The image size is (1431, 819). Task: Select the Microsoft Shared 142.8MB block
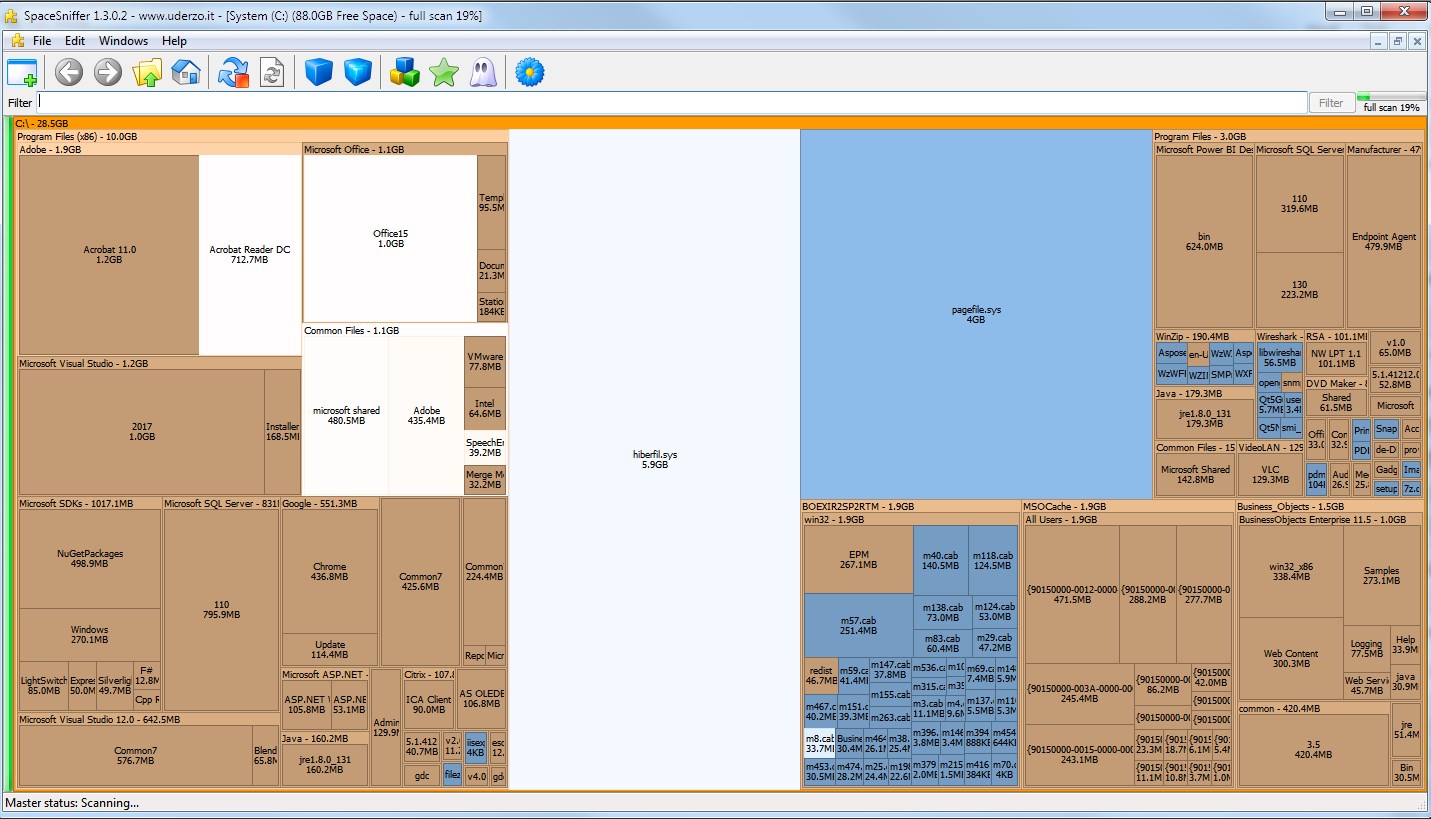[x=1195, y=475]
